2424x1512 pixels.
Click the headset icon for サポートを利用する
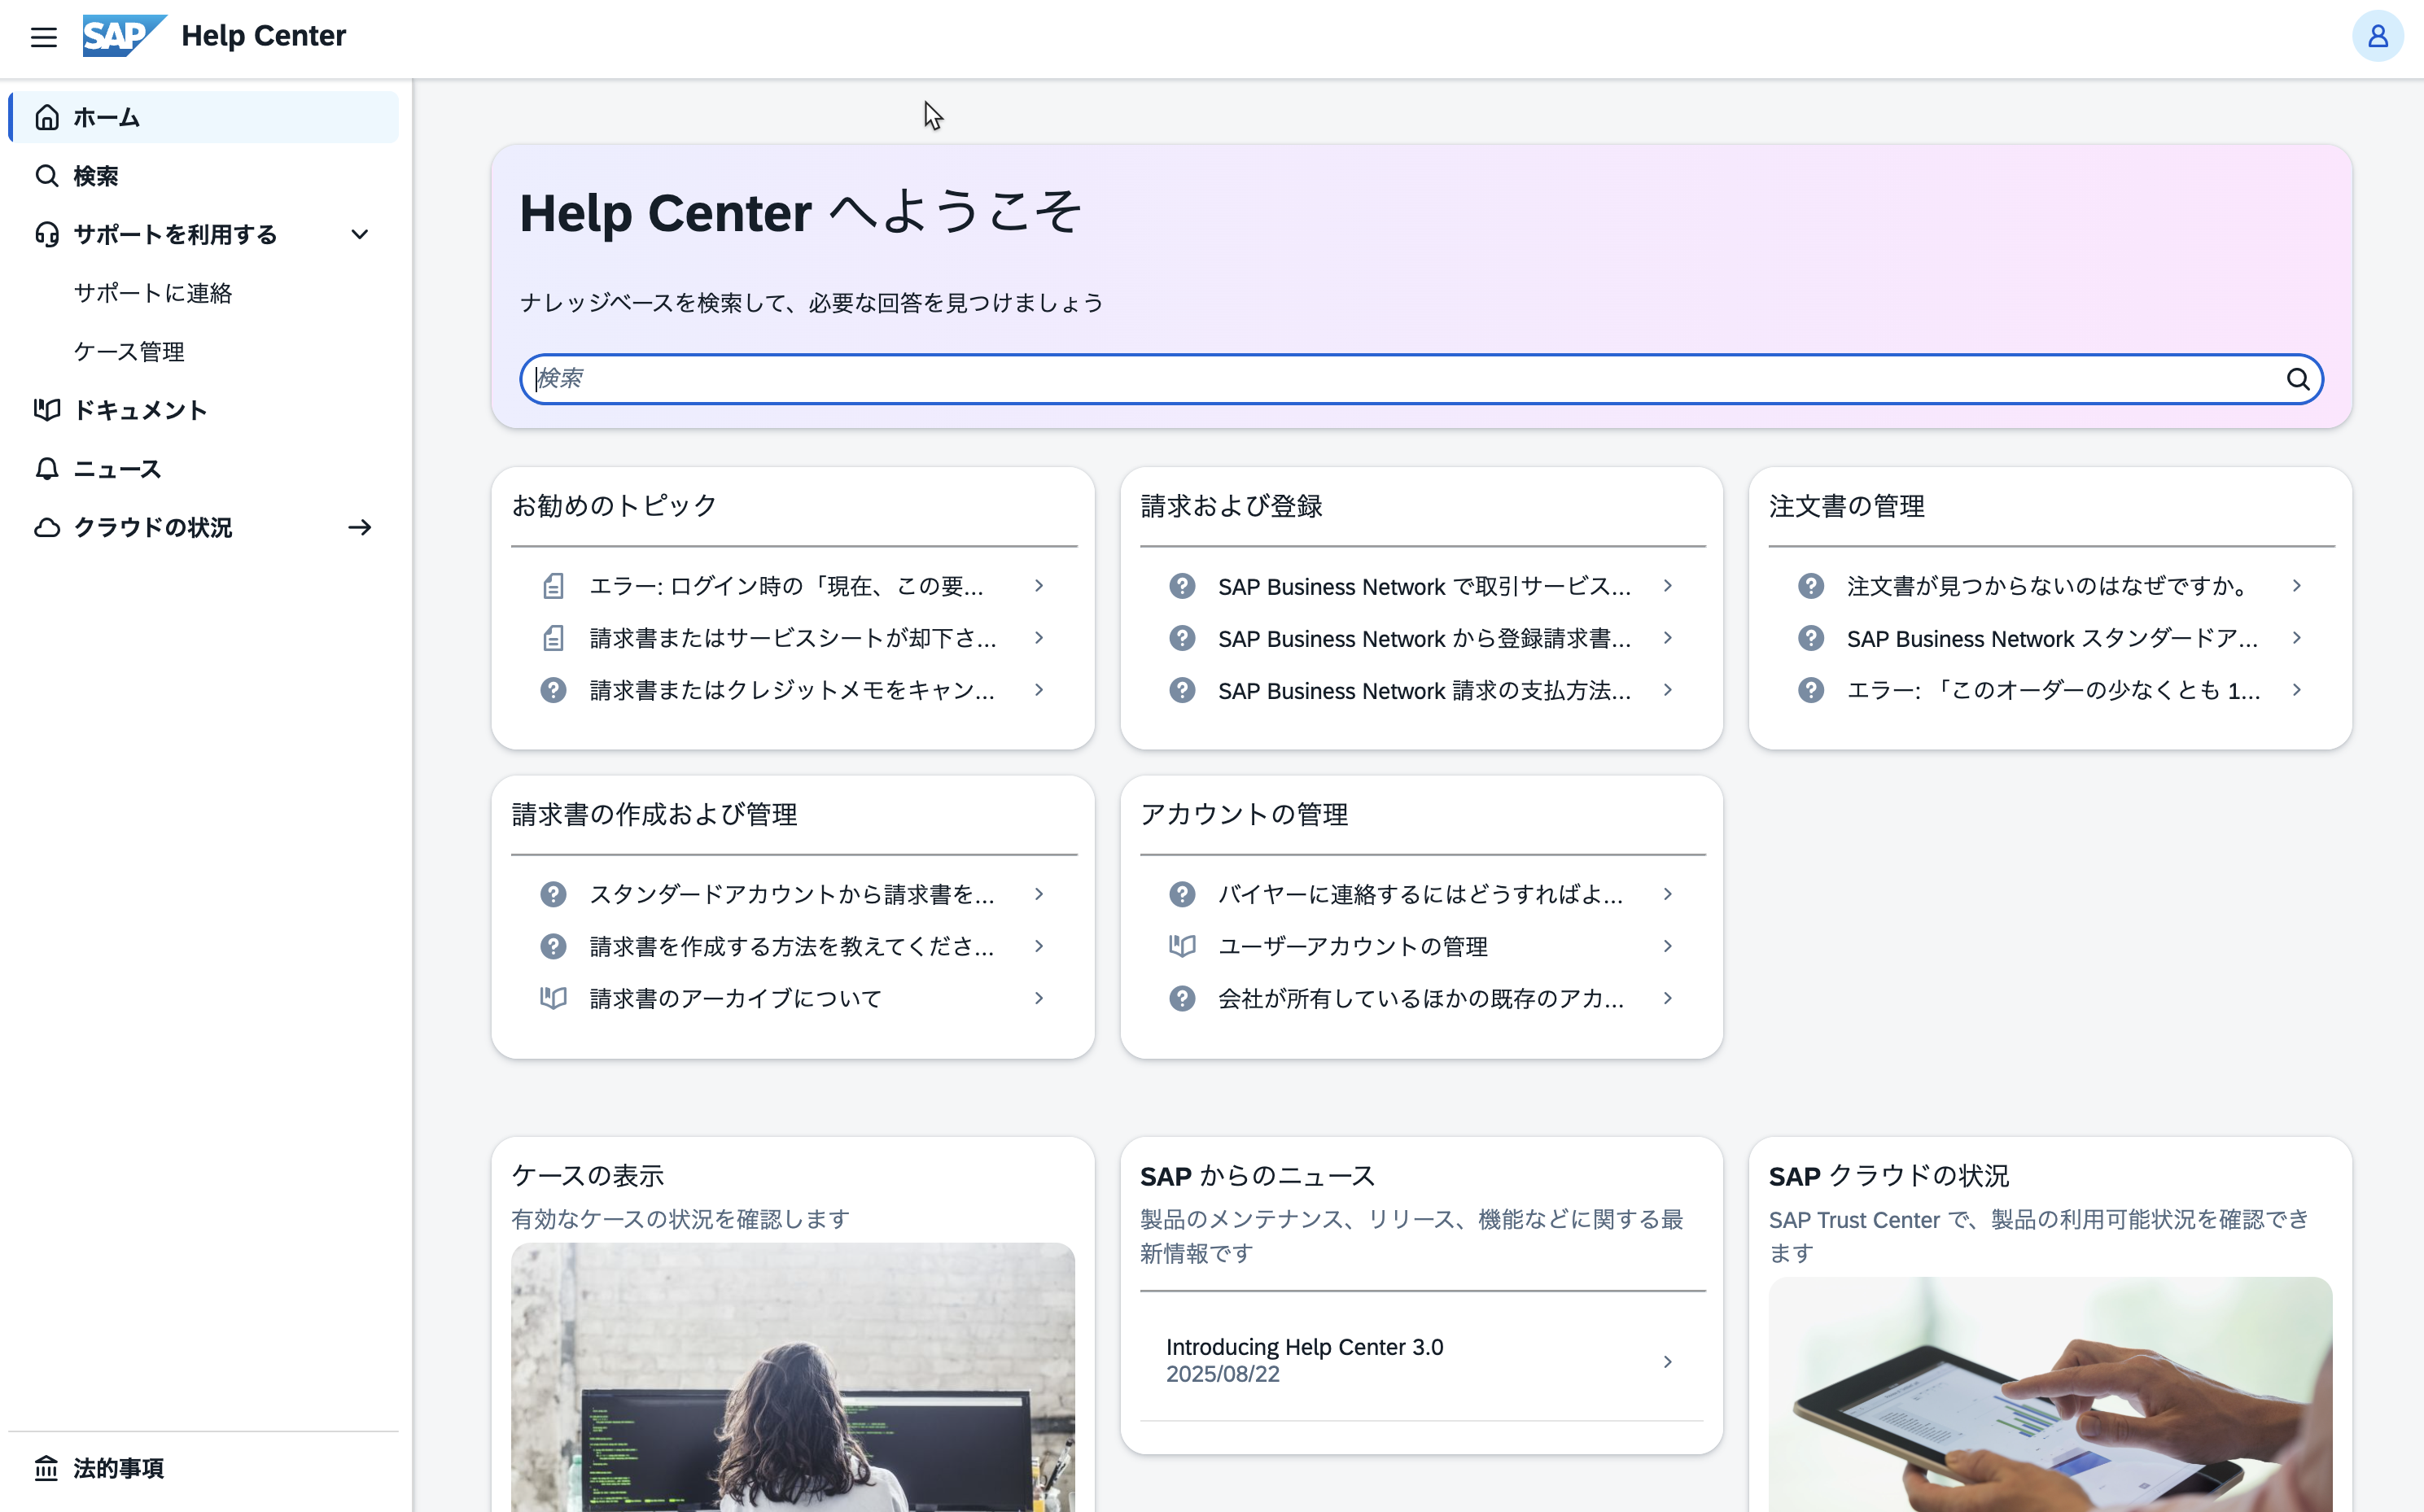point(46,234)
